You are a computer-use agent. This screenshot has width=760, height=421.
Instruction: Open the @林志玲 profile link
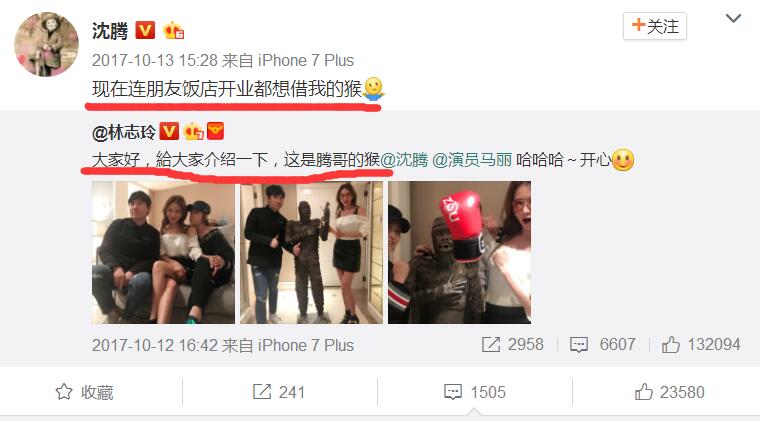(124, 132)
